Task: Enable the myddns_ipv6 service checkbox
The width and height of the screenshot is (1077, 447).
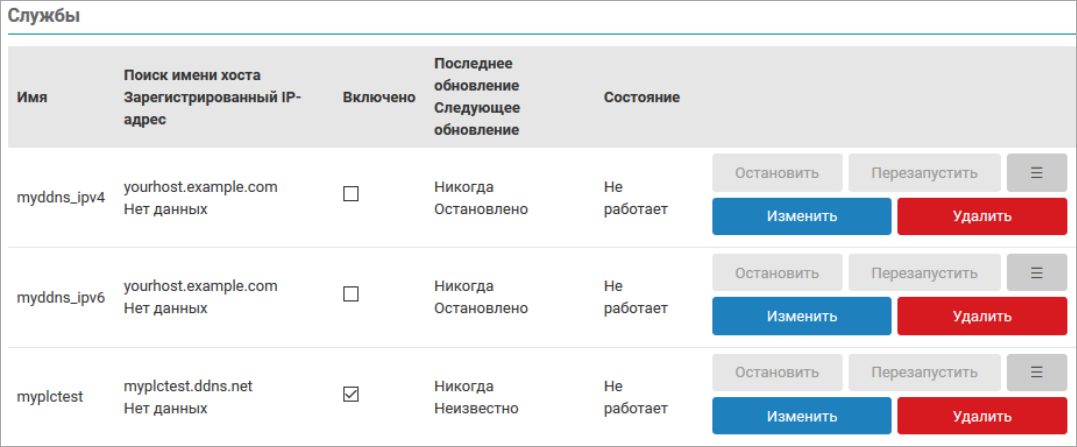Action: (351, 294)
